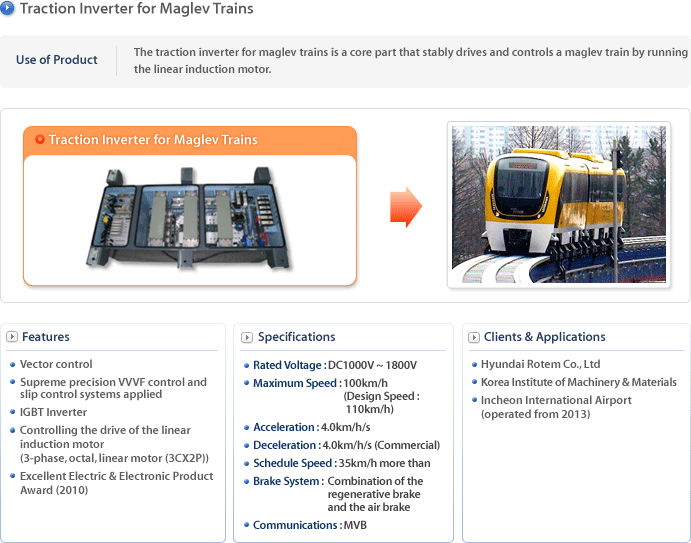691x543 pixels.
Task: Select Korea Institute of Machinery & Materials
Action: point(579,382)
